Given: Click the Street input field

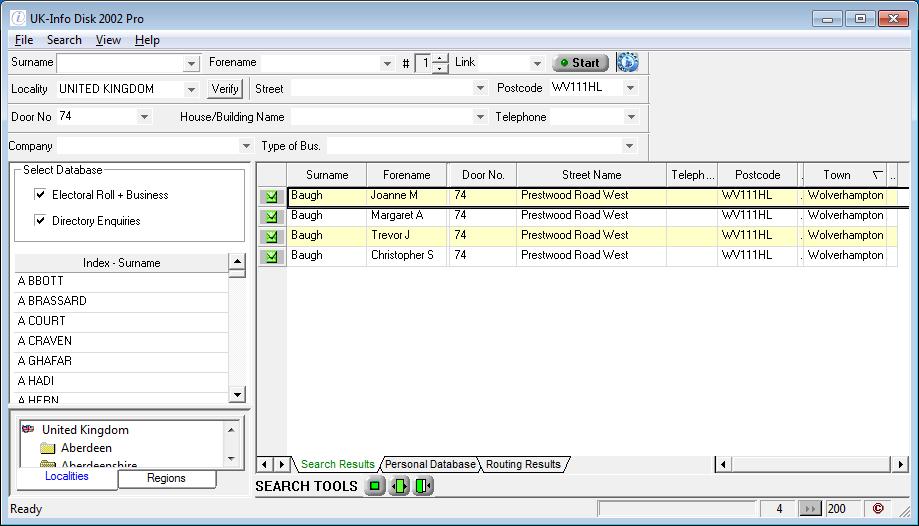Looking at the screenshot, I should 380,89.
